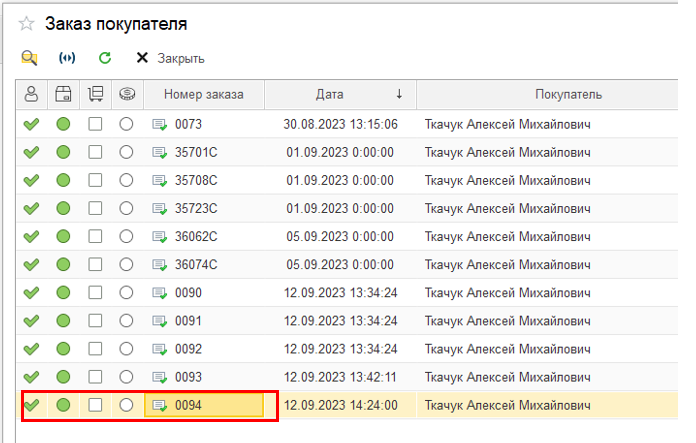Toggle checkbox in order 0094 row
The width and height of the screenshot is (696, 443).
coord(95,406)
